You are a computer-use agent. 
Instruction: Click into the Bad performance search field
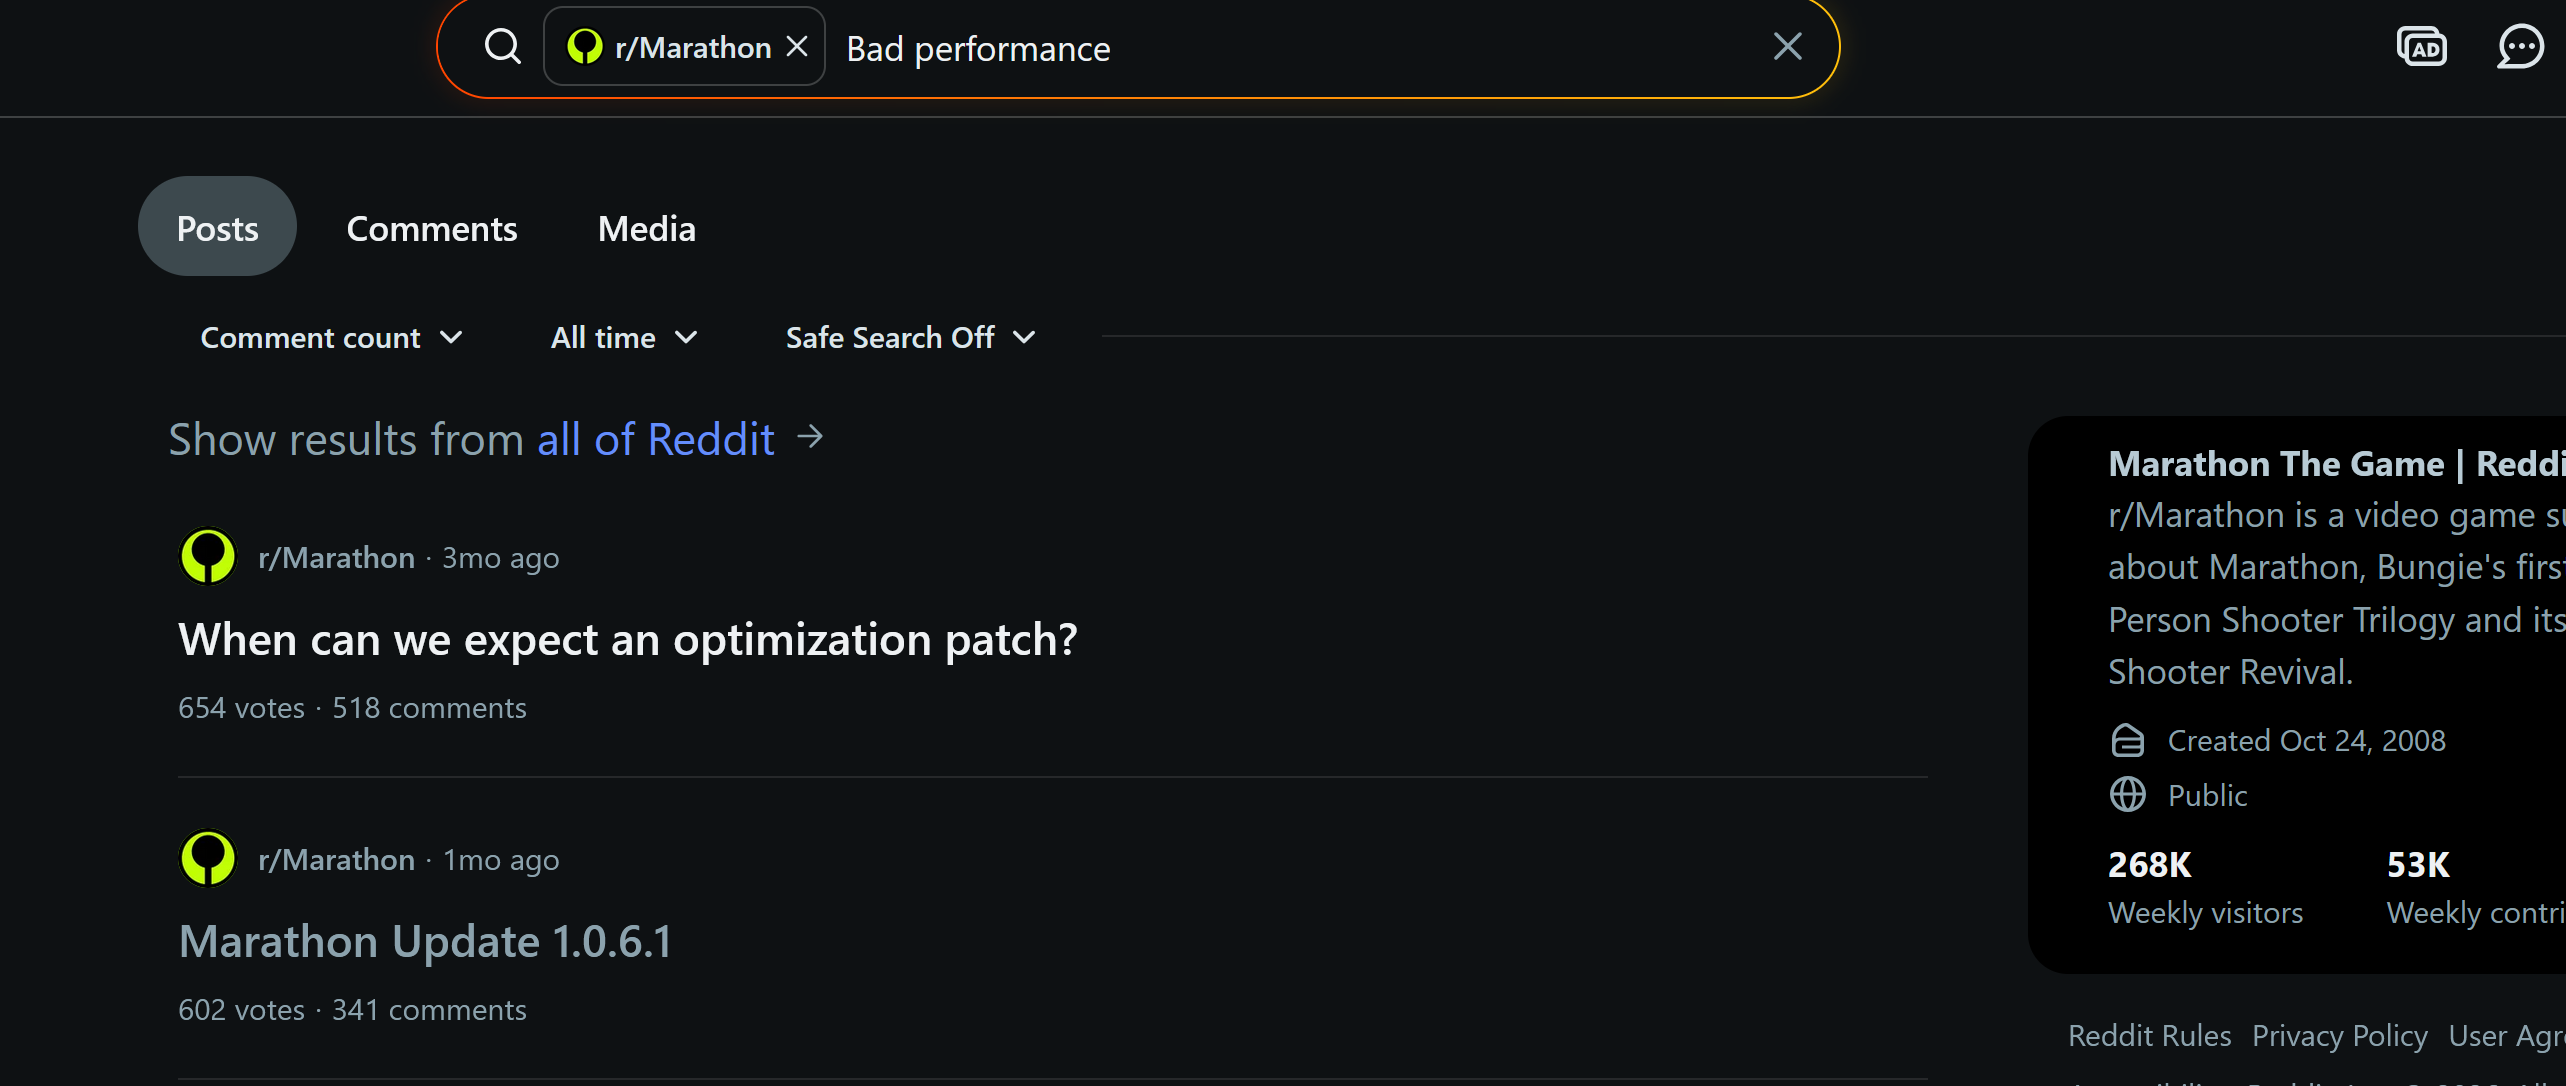click(x=1300, y=48)
